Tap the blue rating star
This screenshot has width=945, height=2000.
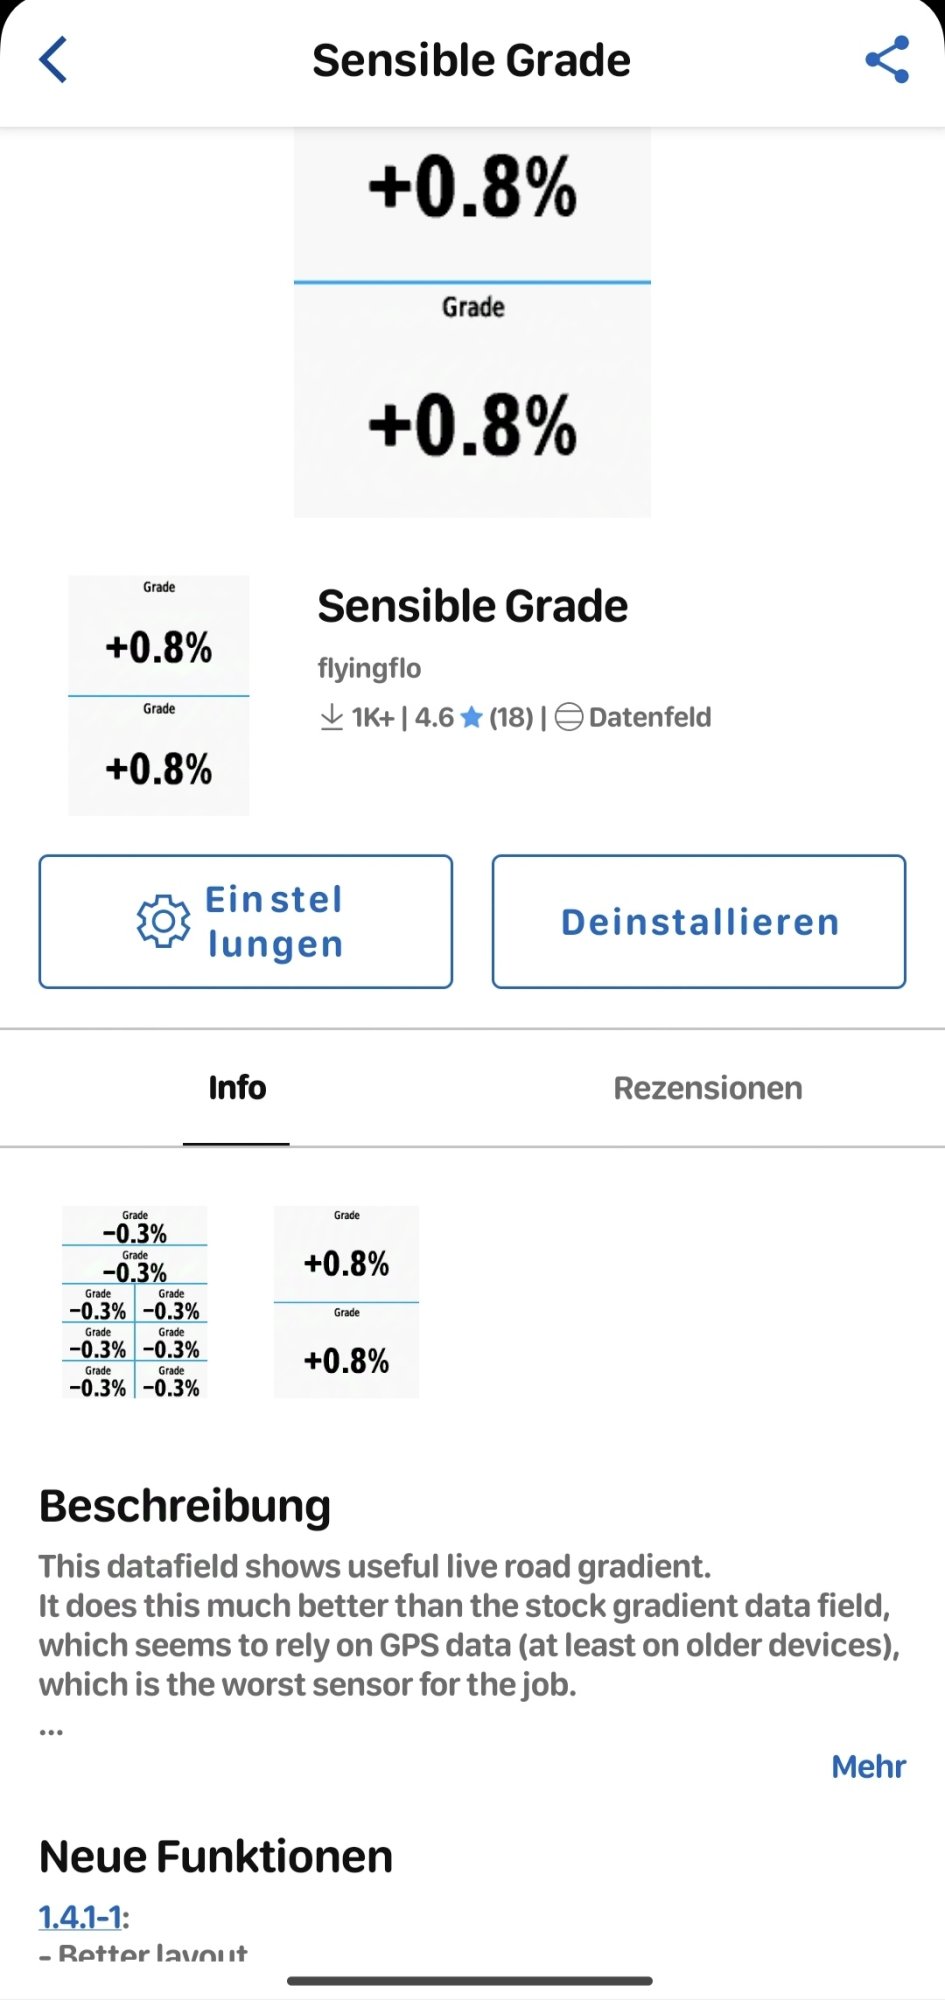[x=472, y=717]
